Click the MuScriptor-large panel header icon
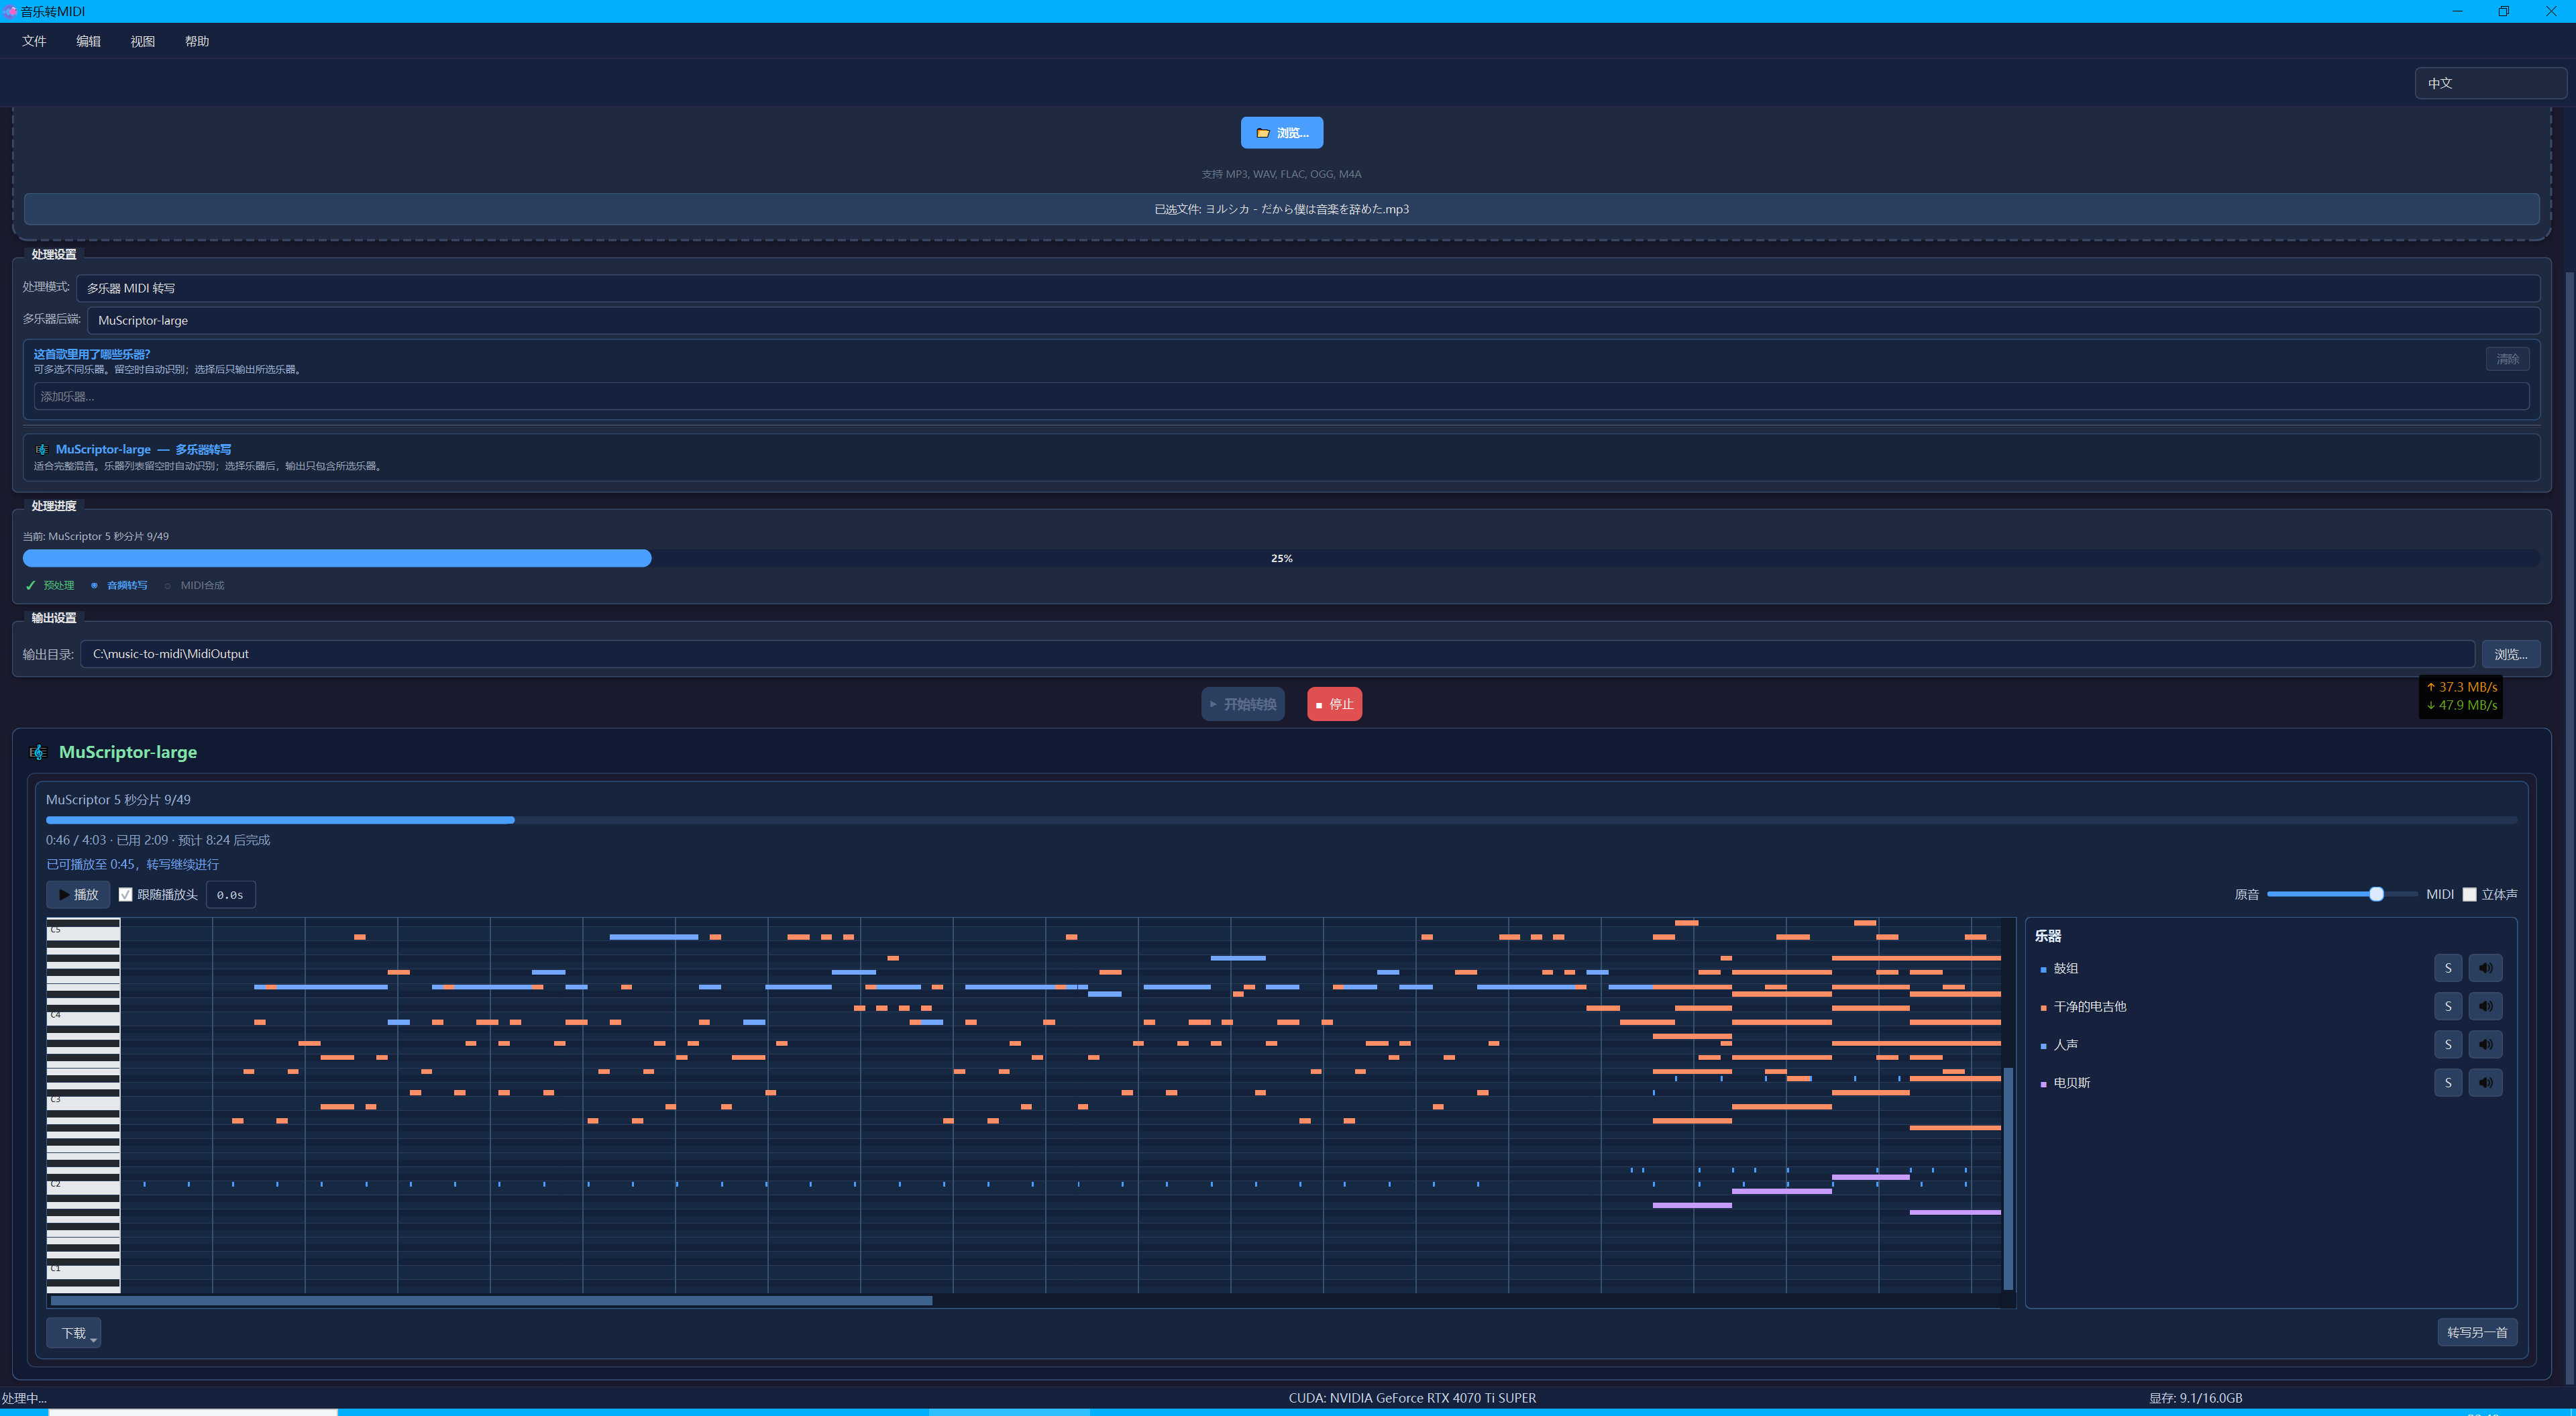 [x=38, y=752]
